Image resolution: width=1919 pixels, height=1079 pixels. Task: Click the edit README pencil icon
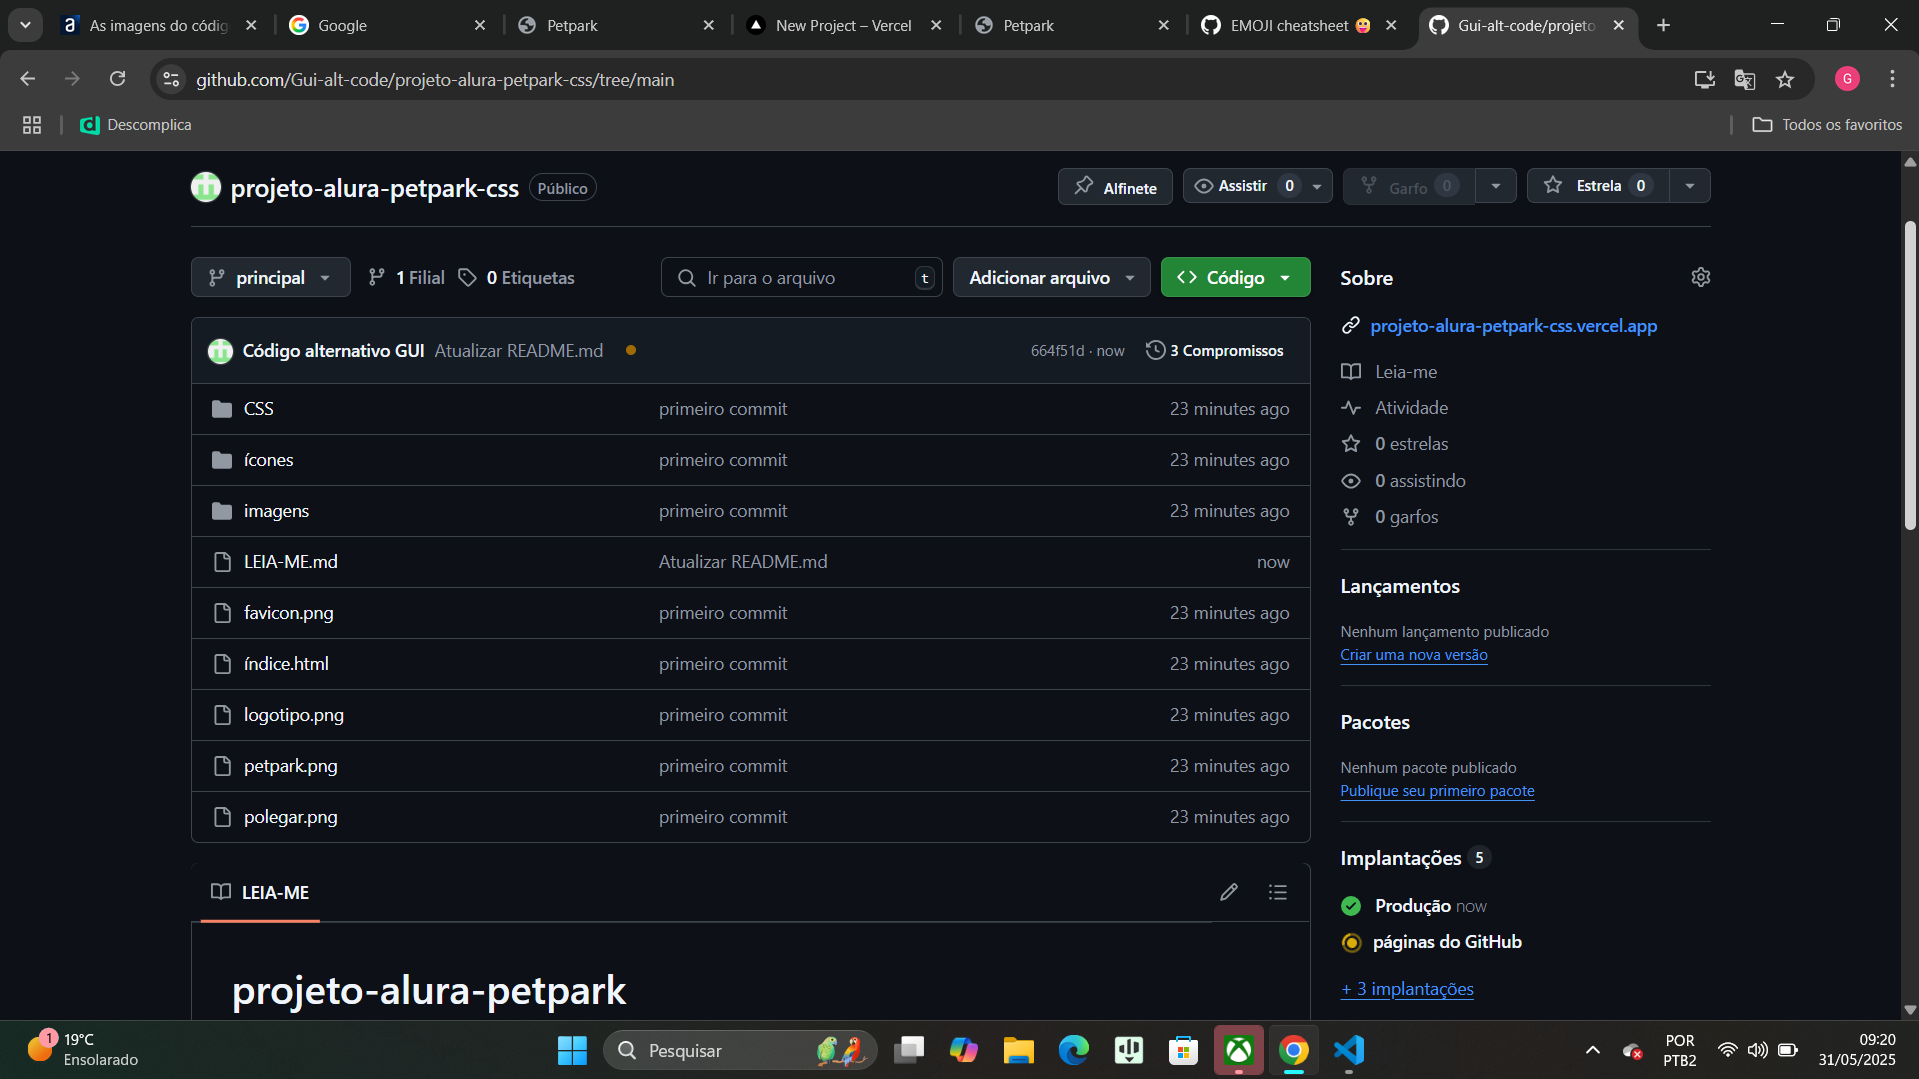(x=1229, y=892)
